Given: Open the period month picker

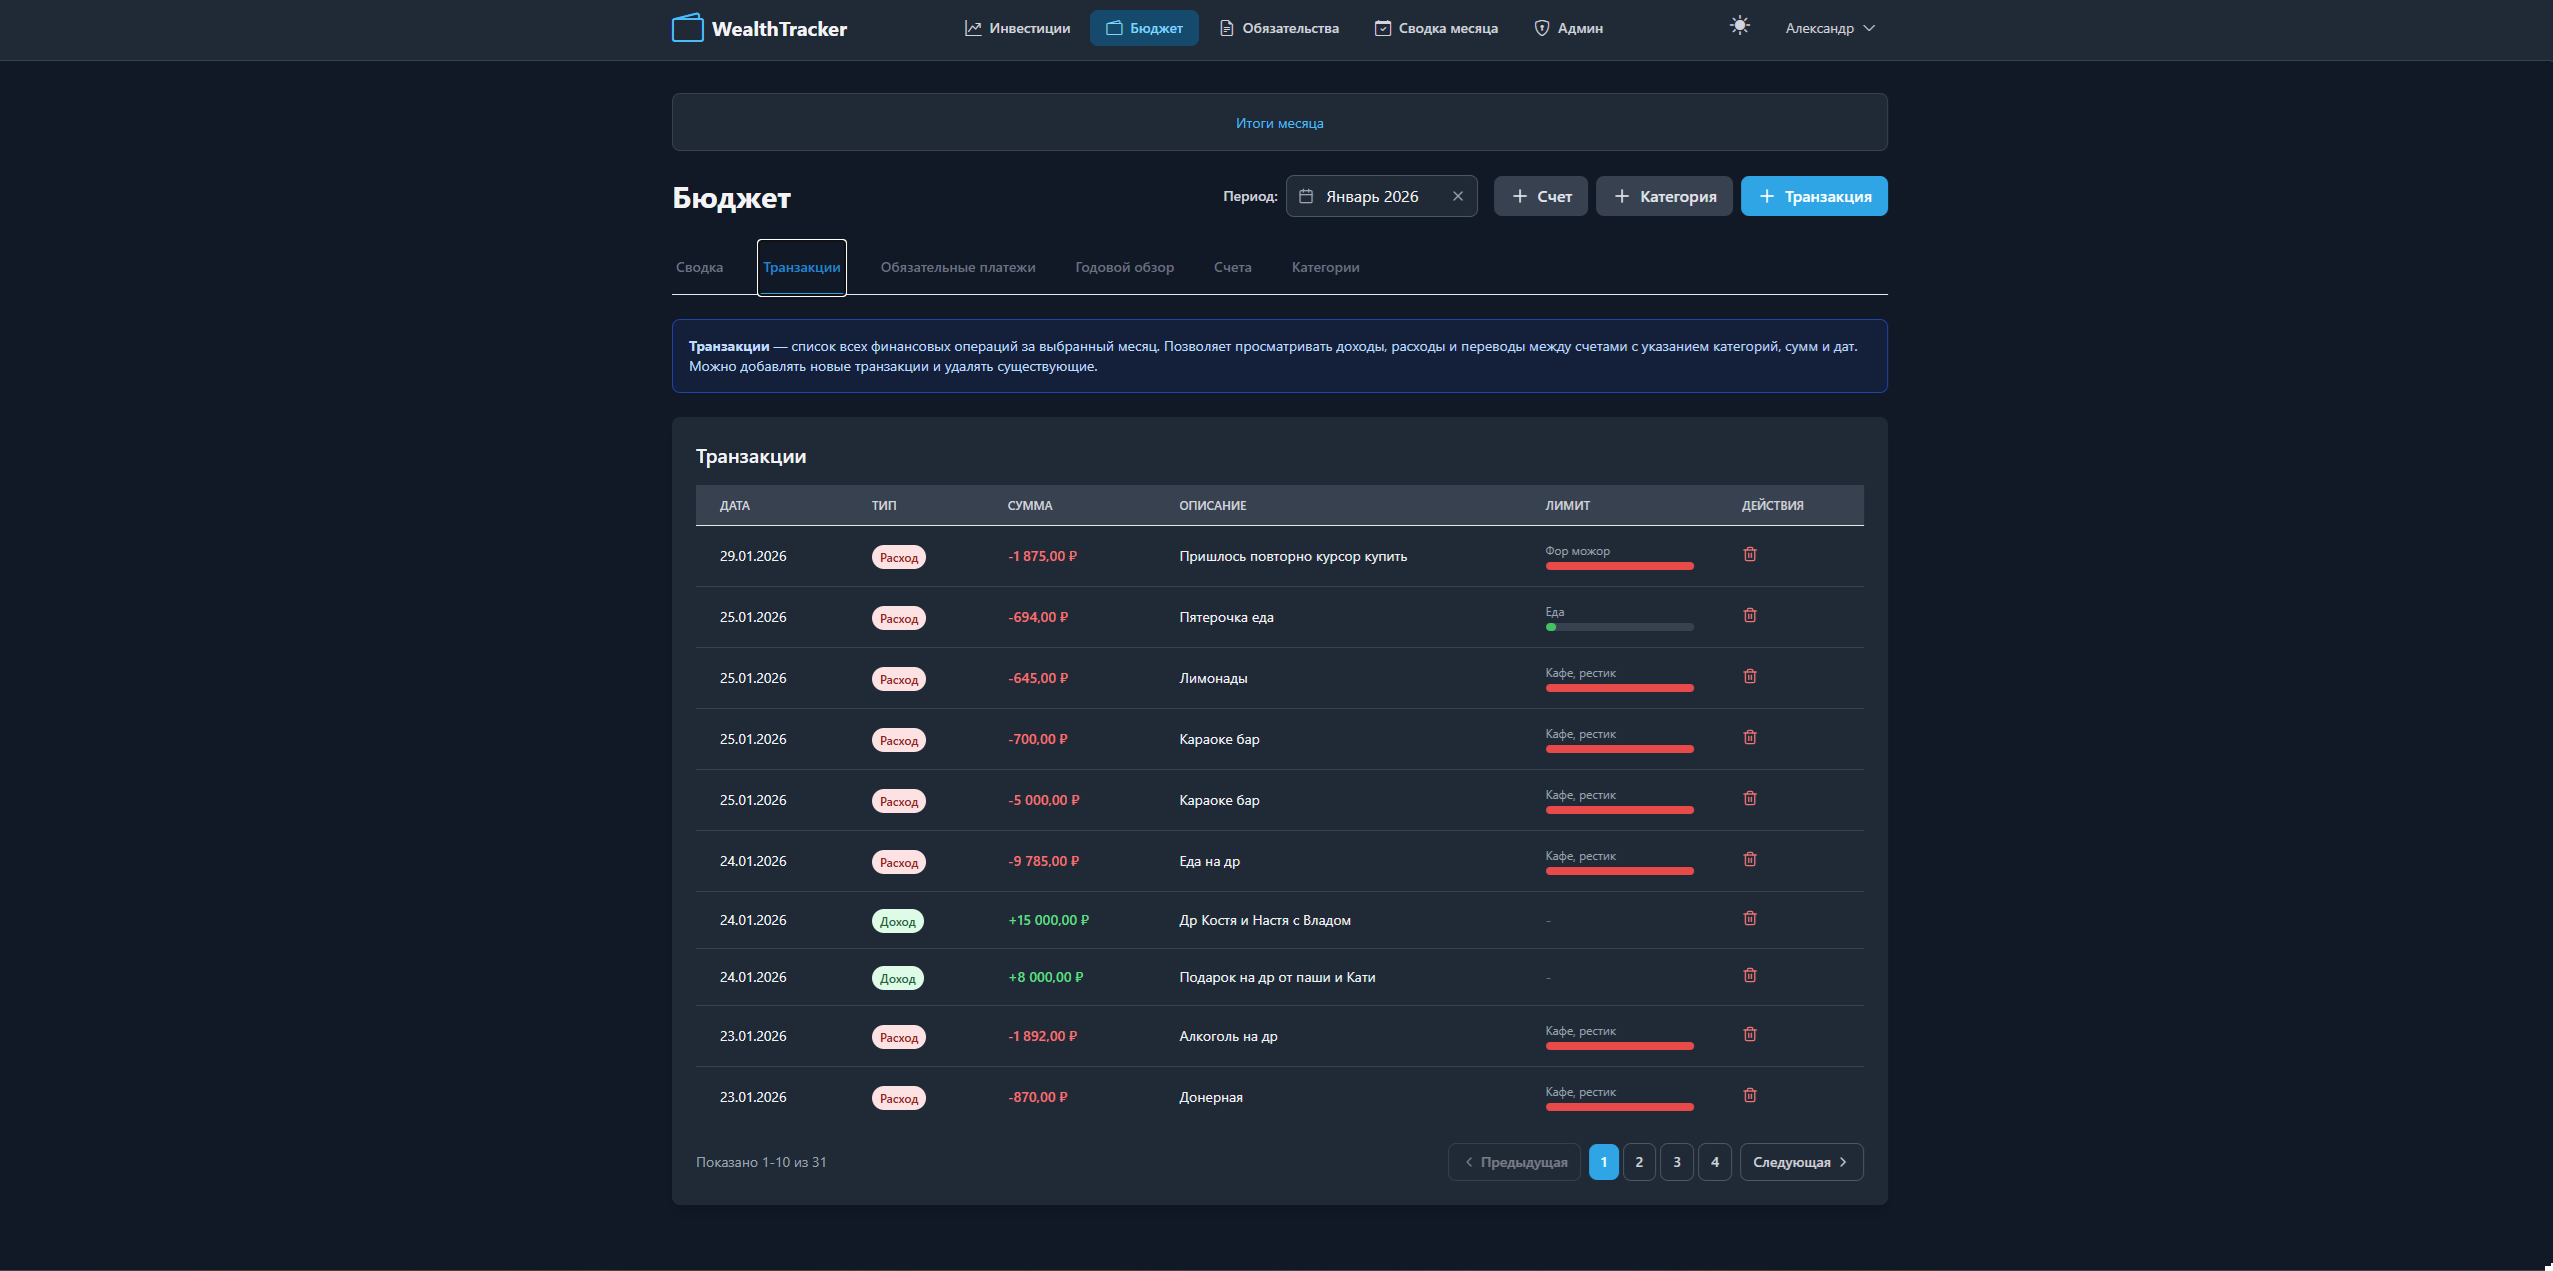Looking at the screenshot, I should click(x=1371, y=196).
